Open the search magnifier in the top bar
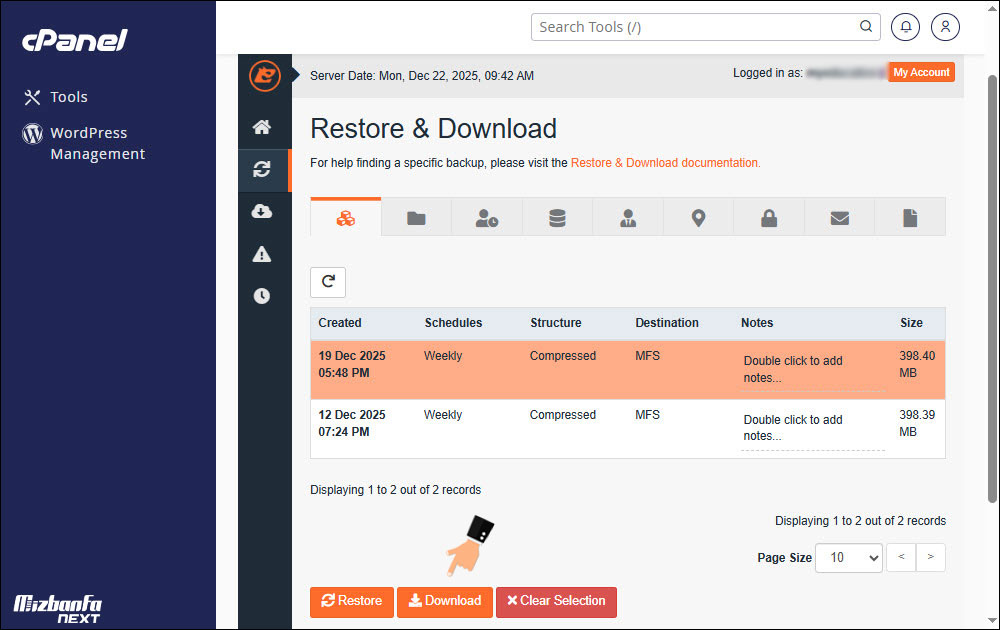The image size is (1000, 630). (866, 27)
